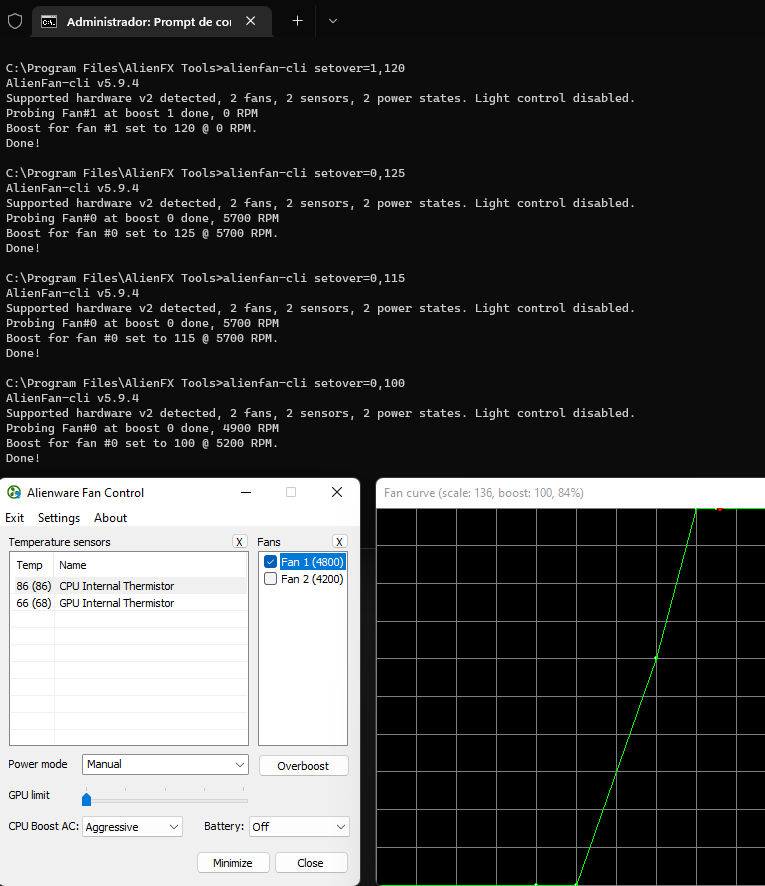Click the shield icon in the terminal title bar
765x886 pixels.
click(15, 21)
